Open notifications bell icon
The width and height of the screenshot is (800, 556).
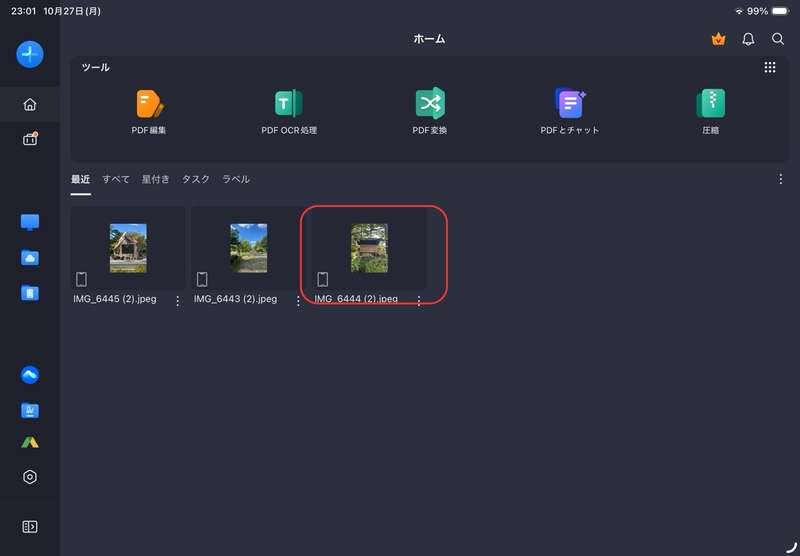pyautogui.click(x=748, y=39)
